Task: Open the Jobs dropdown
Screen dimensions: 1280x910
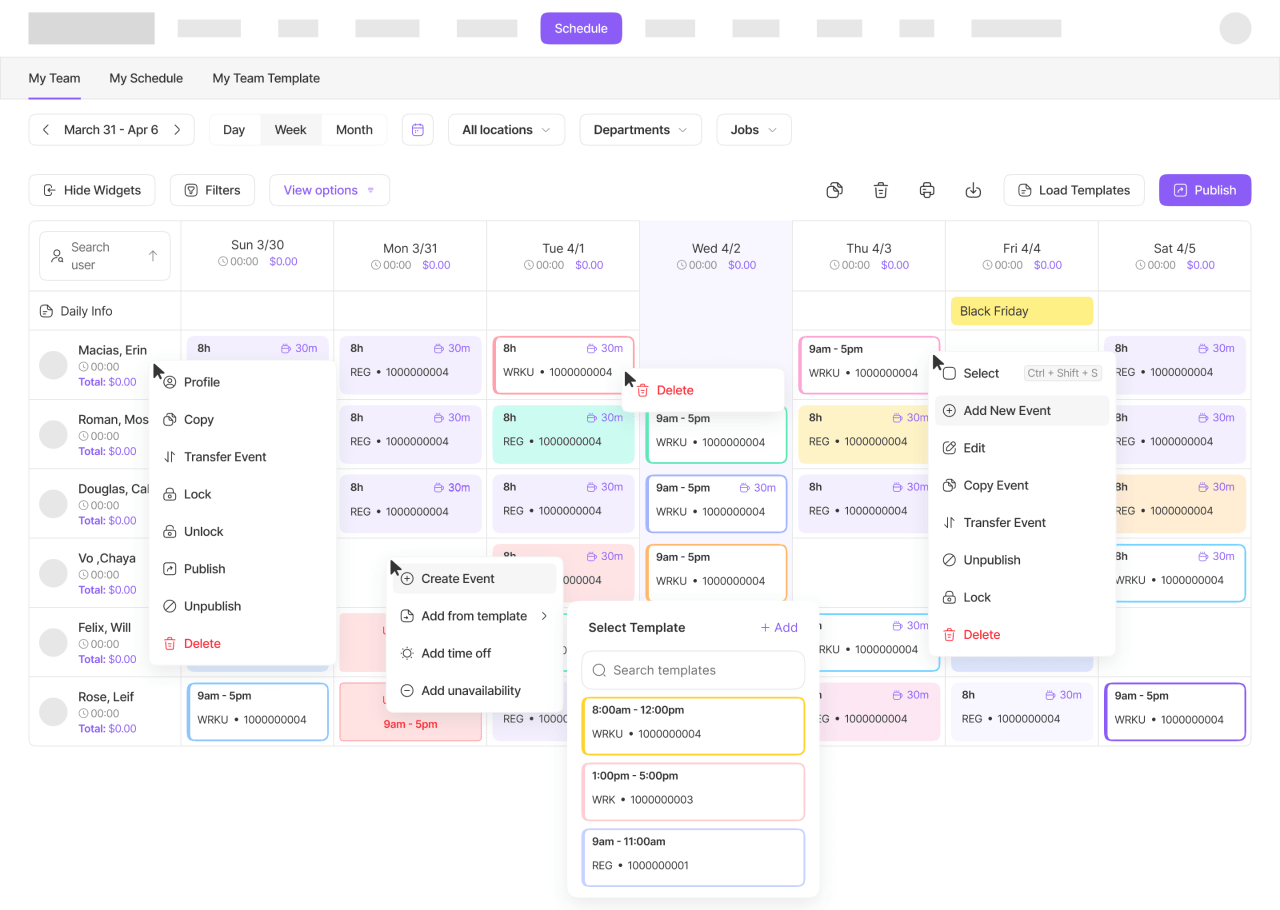Action: [x=753, y=129]
